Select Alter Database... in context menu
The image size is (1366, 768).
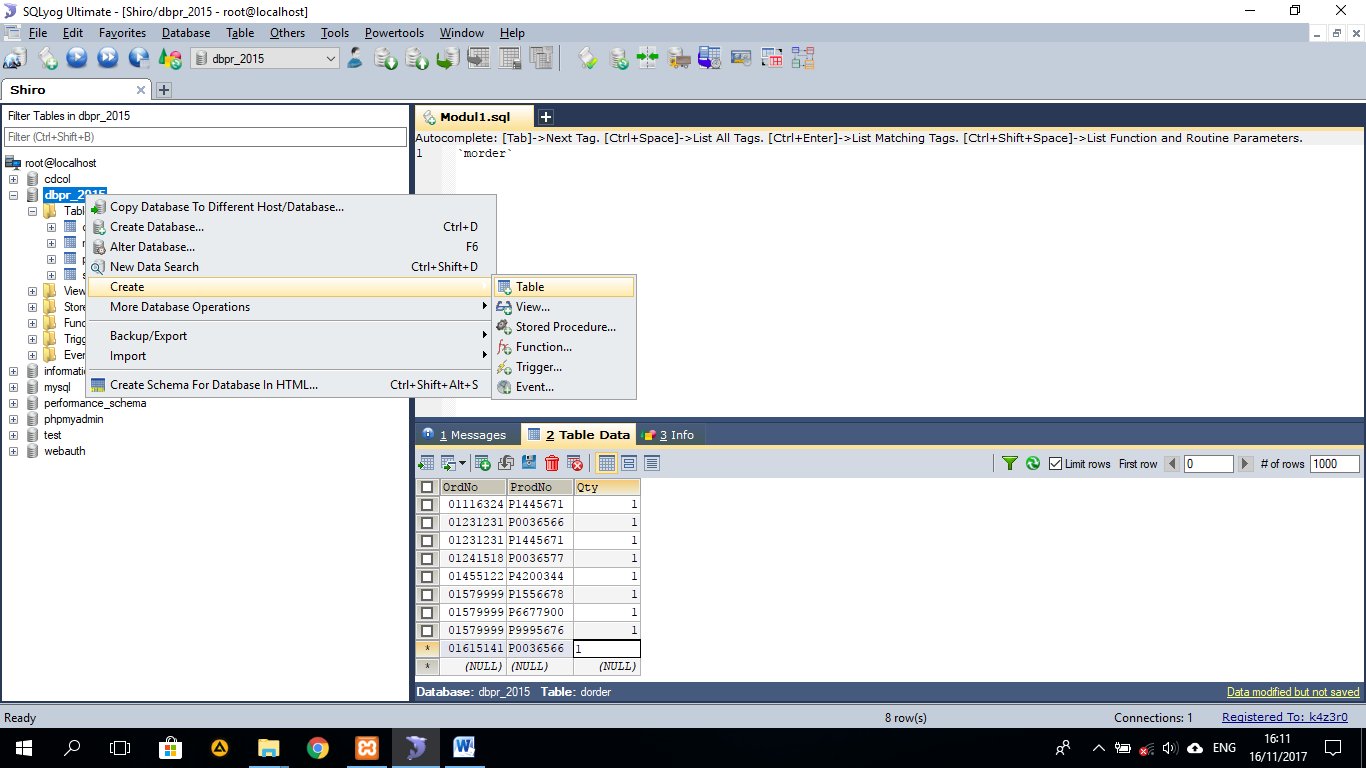pyautogui.click(x=288, y=247)
